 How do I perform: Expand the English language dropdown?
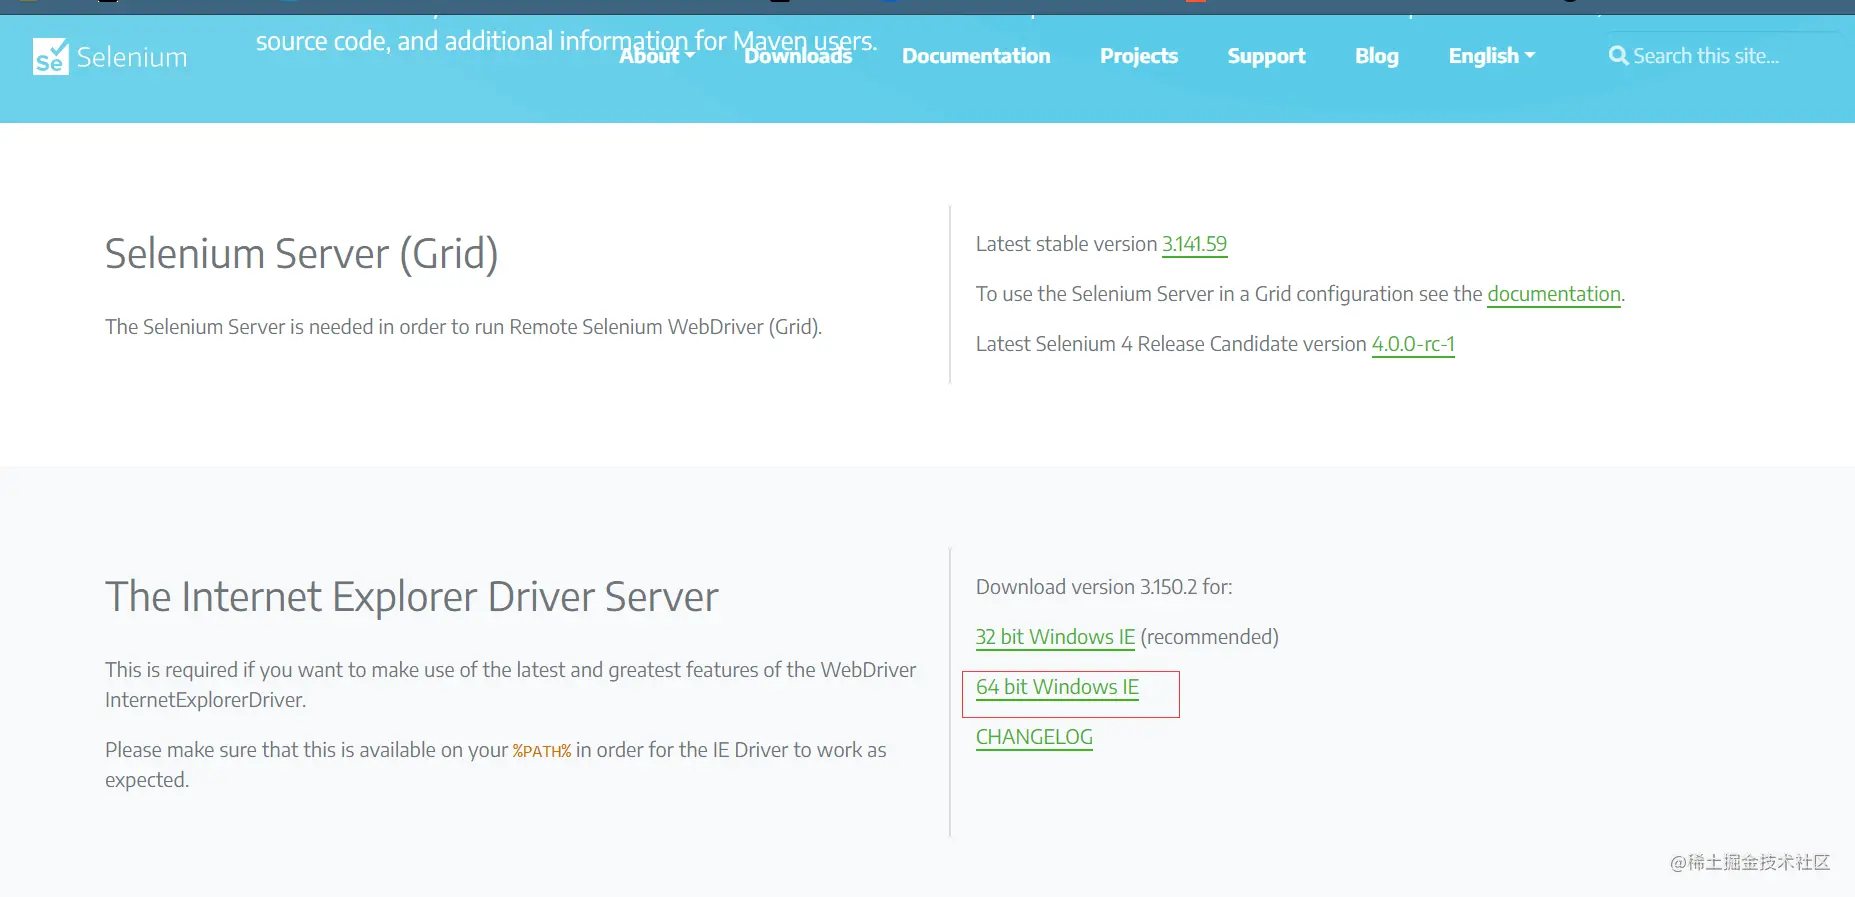click(x=1491, y=56)
